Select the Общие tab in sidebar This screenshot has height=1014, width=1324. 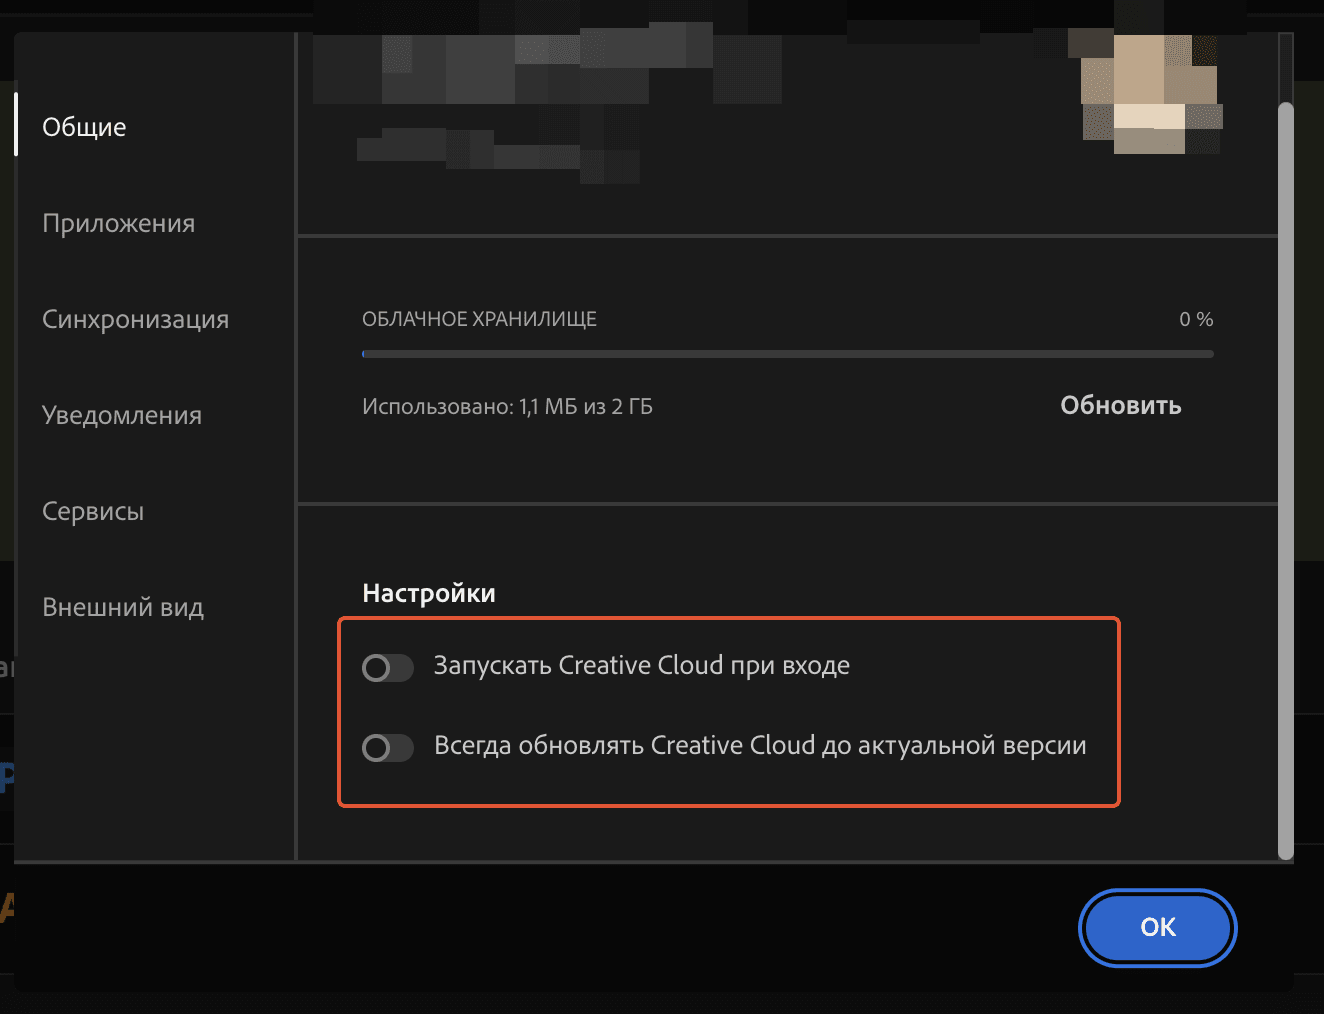pyautogui.click(x=84, y=127)
